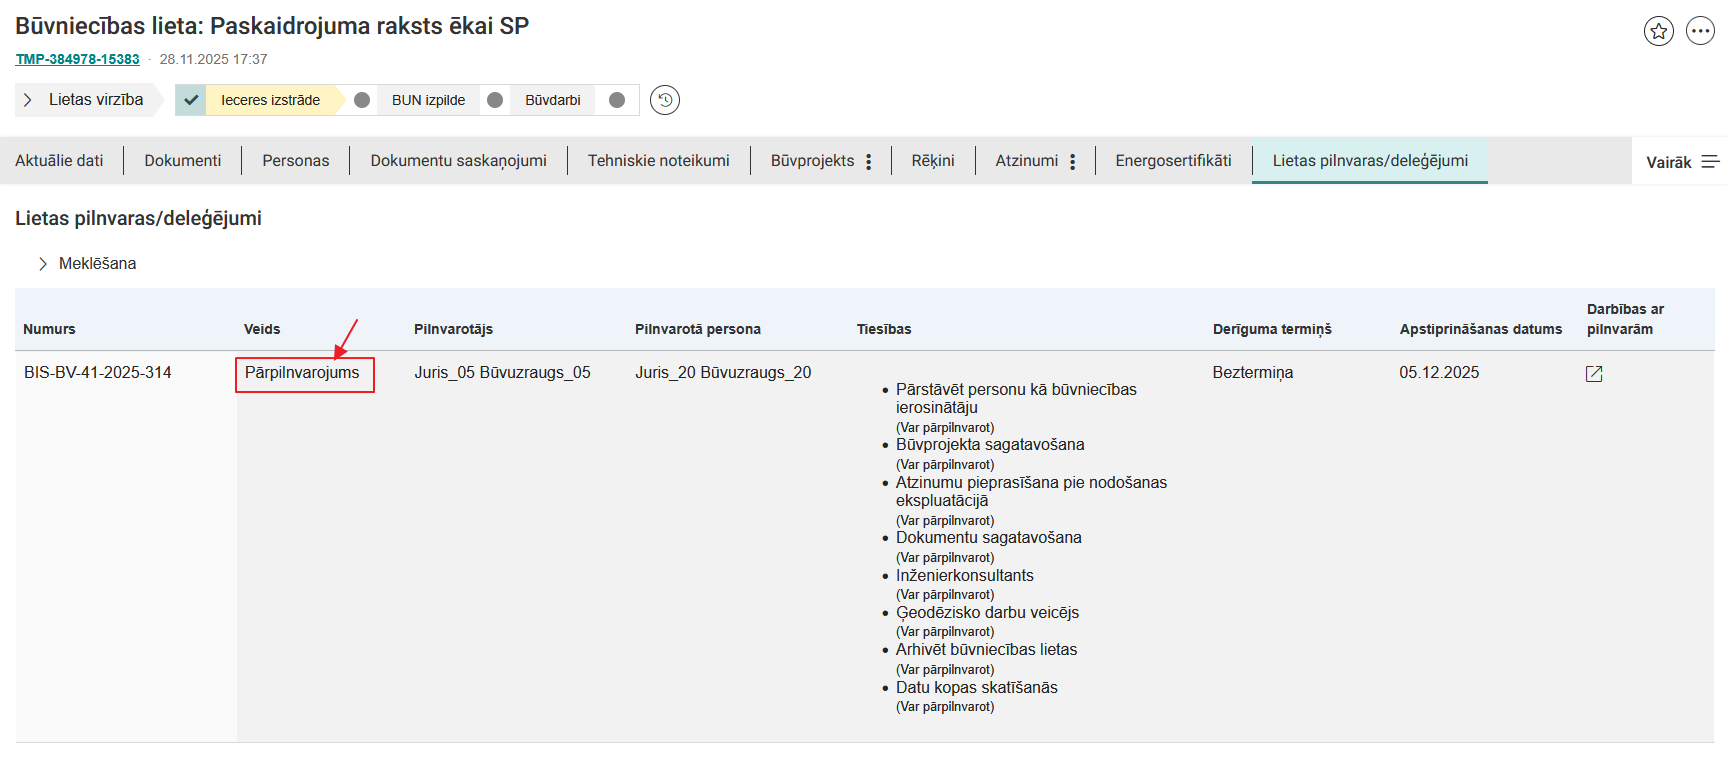Expand the Lietas virzība panel
Viewport: 1728px width, 758px height.
click(28, 100)
